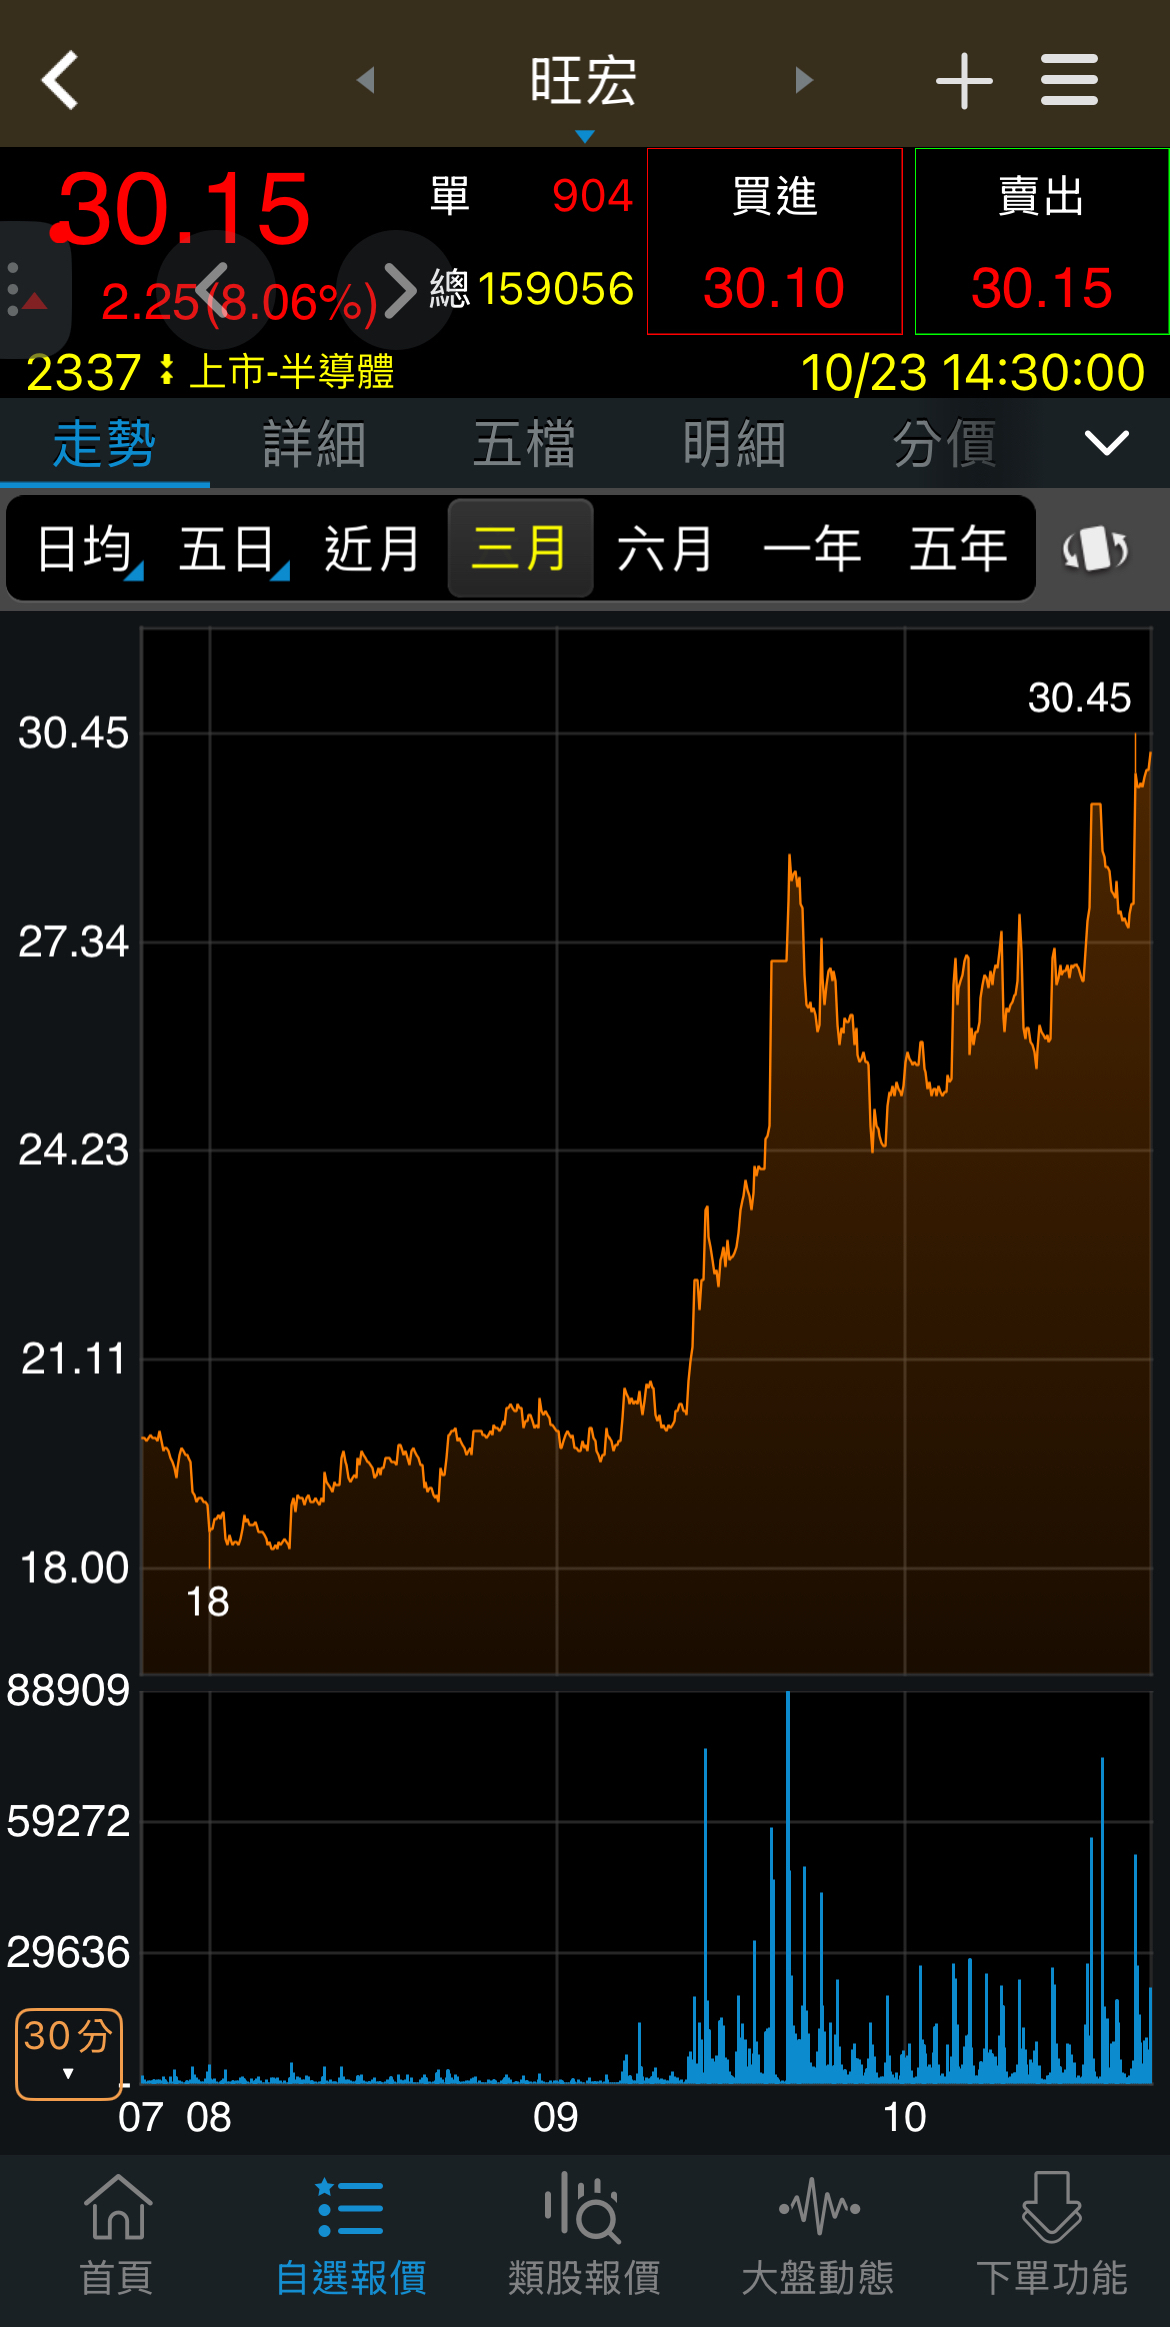This screenshot has width=1170, height=2327.
Task: Open 大盤動態 market trend icon
Action: pos(819,2236)
